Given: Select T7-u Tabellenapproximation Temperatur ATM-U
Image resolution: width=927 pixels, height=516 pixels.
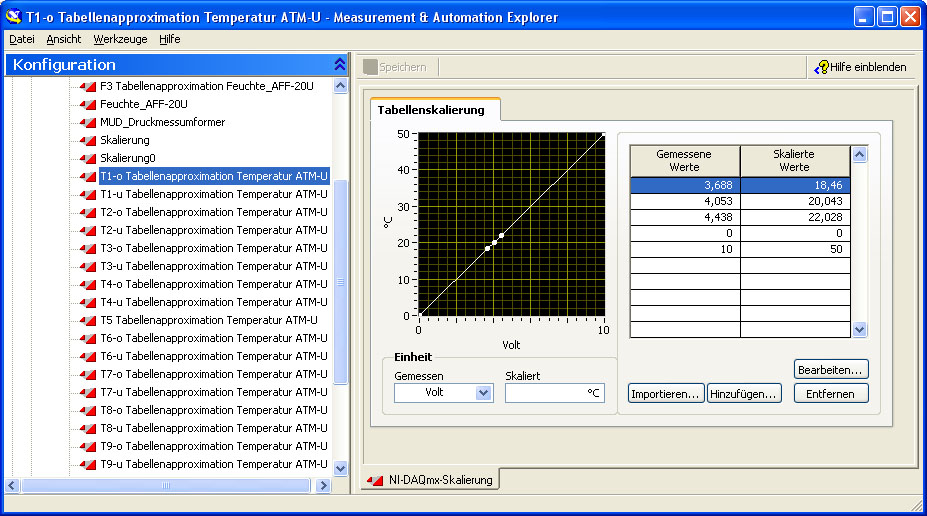Looking at the screenshot, I should click(x=213, y=392).
